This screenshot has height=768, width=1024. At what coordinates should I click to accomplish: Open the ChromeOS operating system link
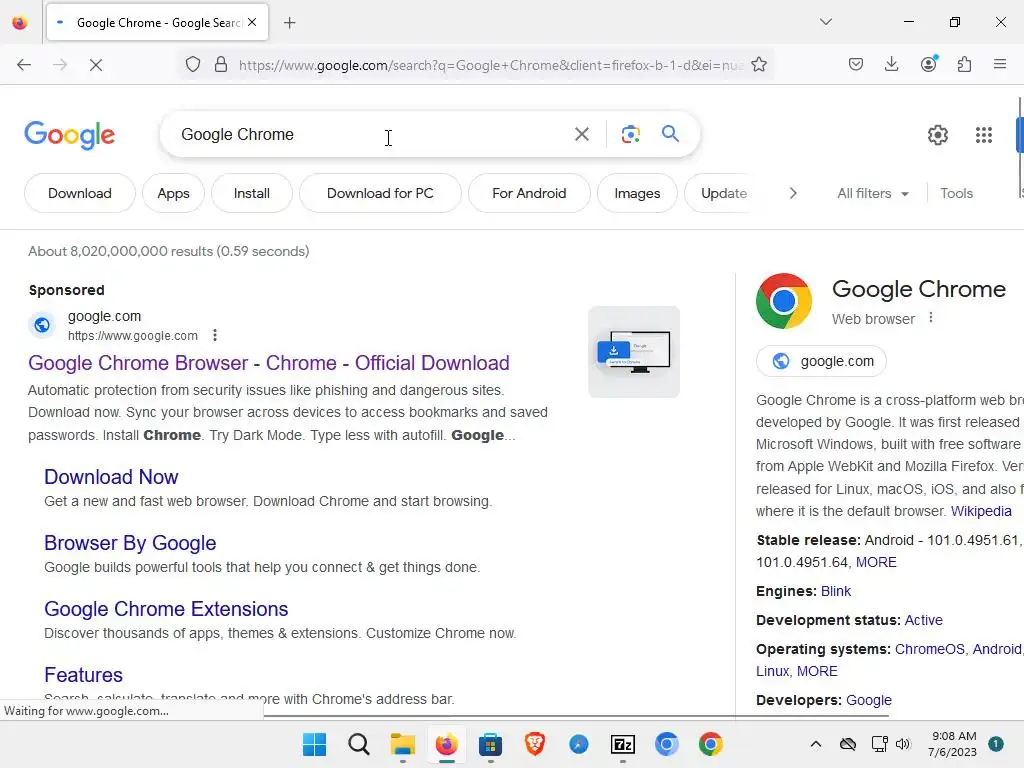click(x=929, y=649)
